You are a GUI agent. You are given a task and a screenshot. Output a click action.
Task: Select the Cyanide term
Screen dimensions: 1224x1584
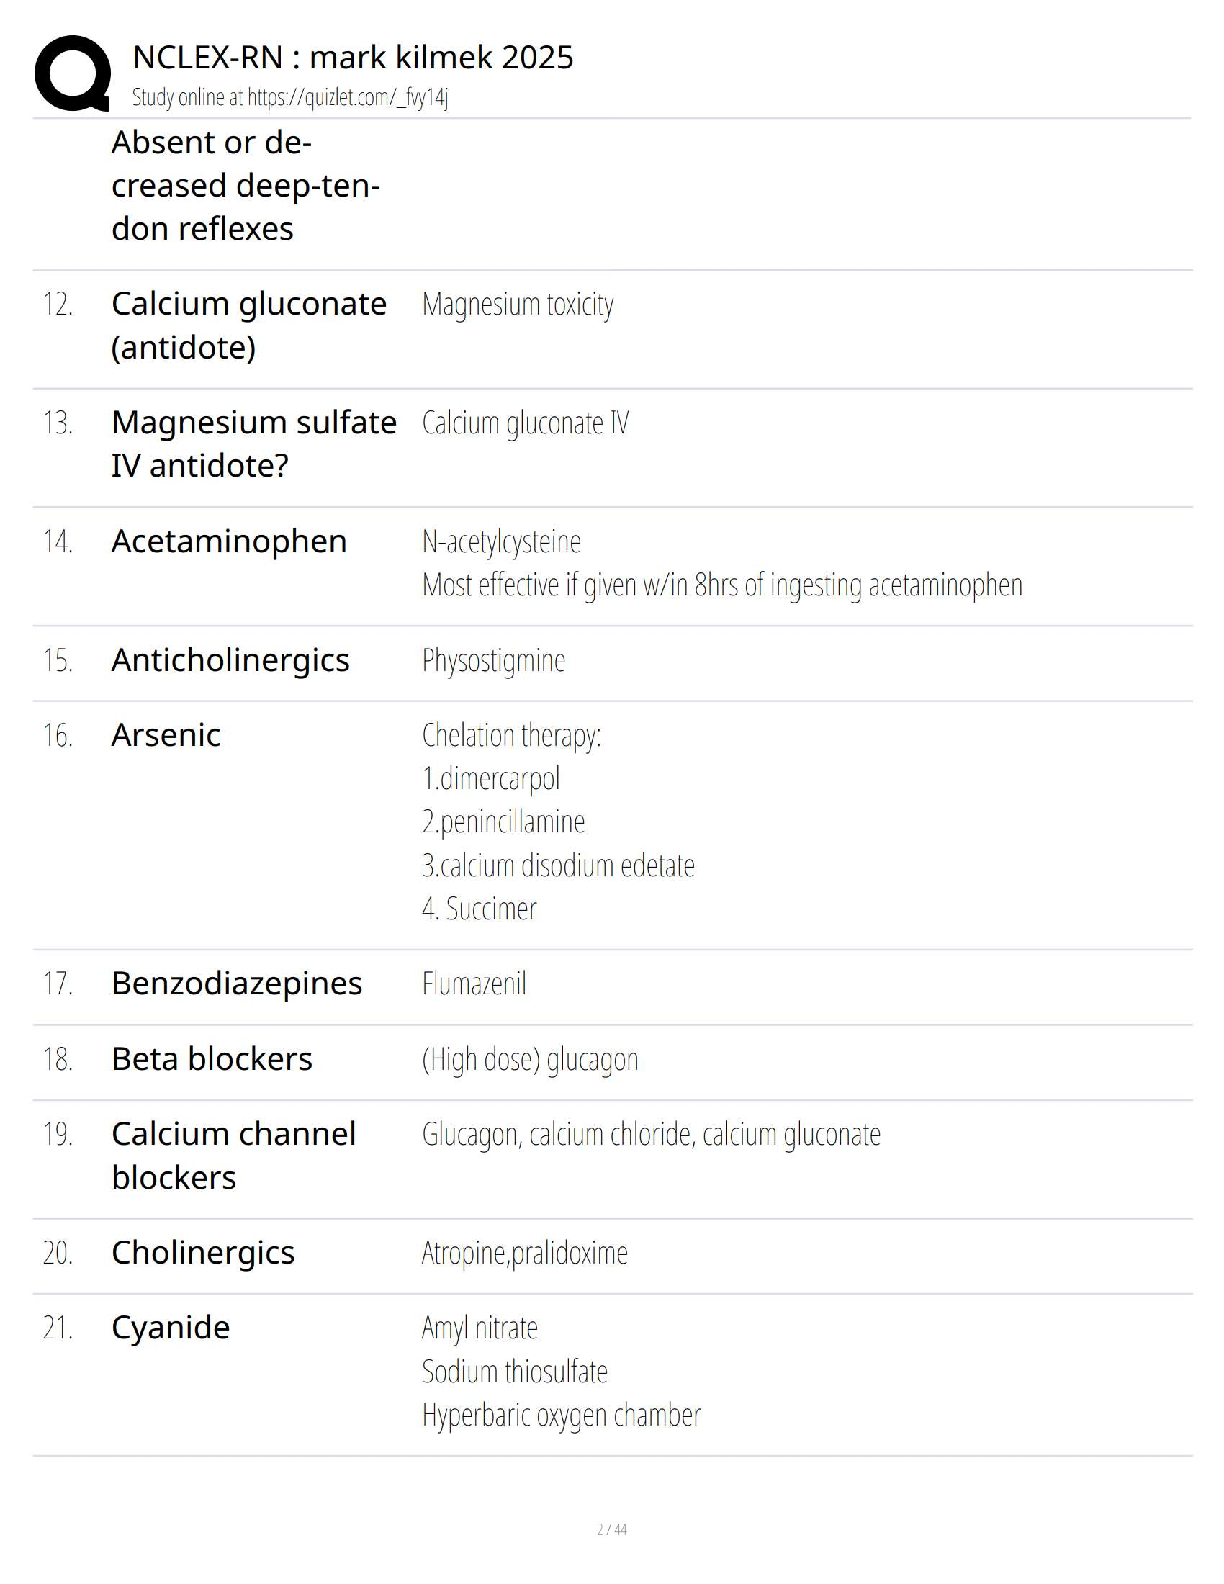pyautogui.click(x=170, y=1327)
